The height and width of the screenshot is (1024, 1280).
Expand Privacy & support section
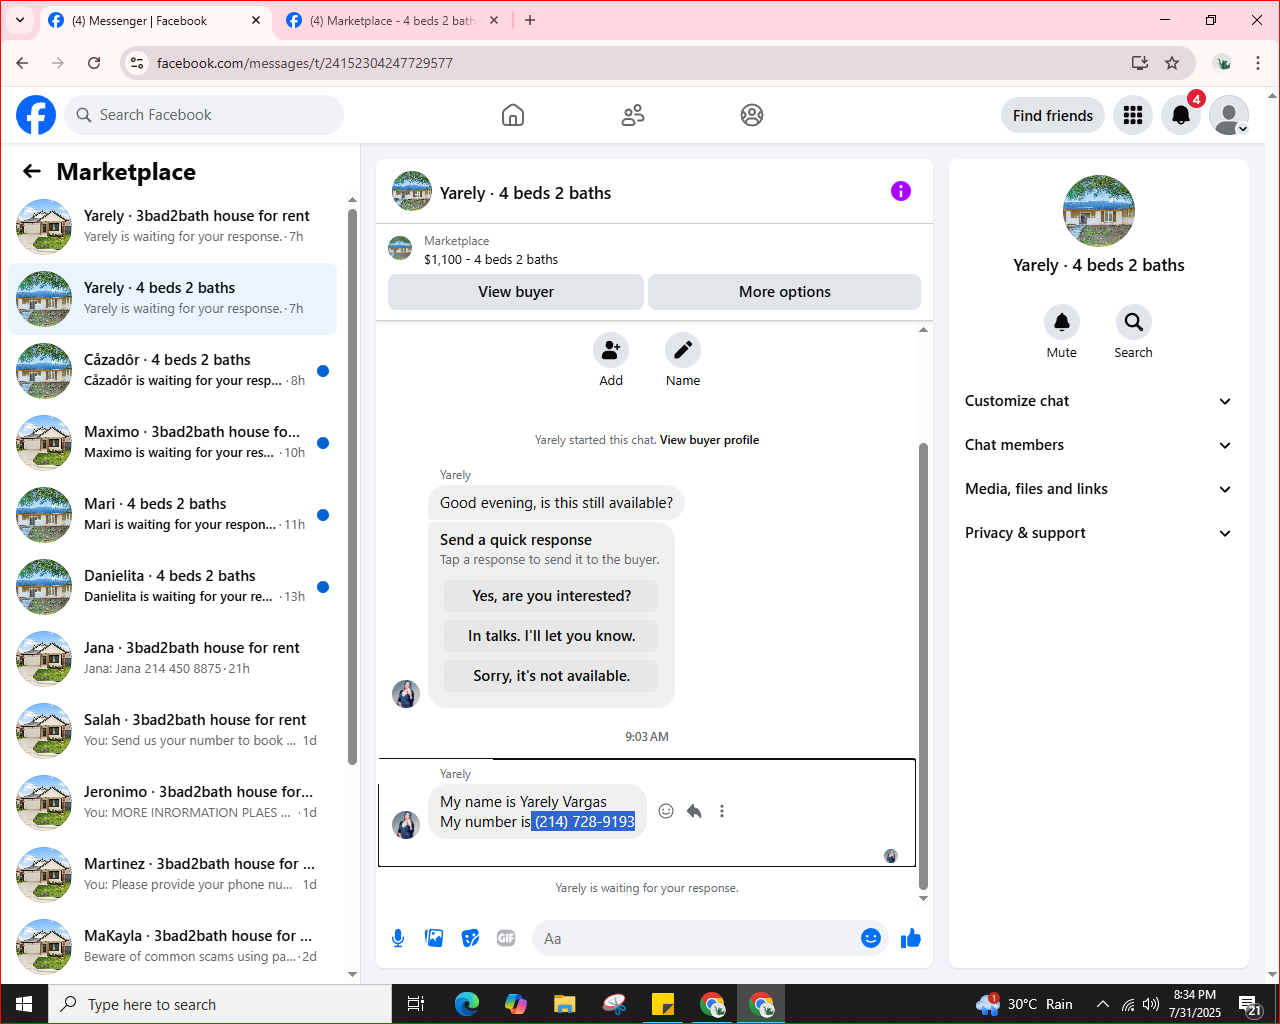tap(1099, 533)
